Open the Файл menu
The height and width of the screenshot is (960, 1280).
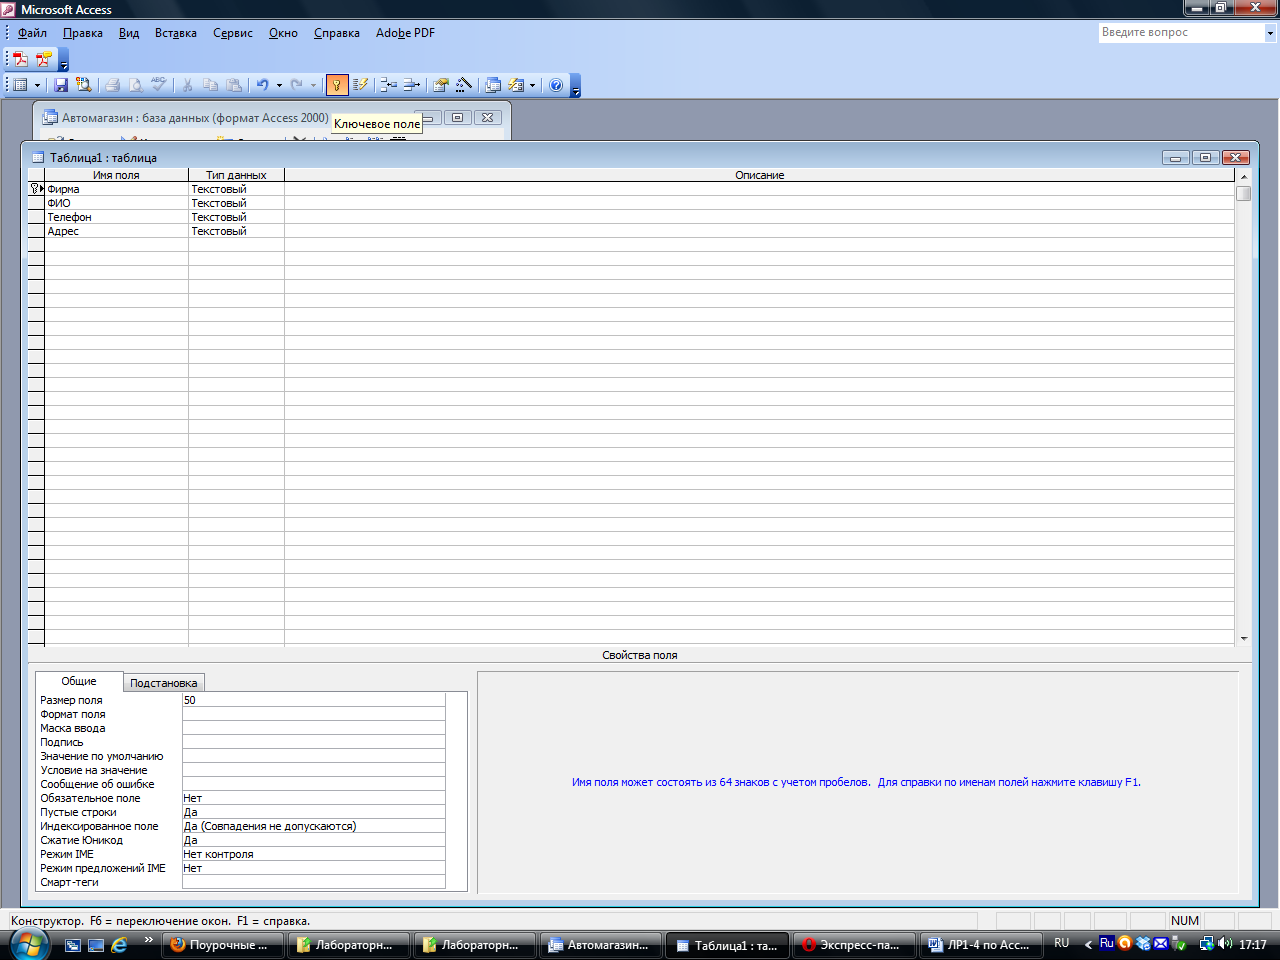tap(32, 33)
